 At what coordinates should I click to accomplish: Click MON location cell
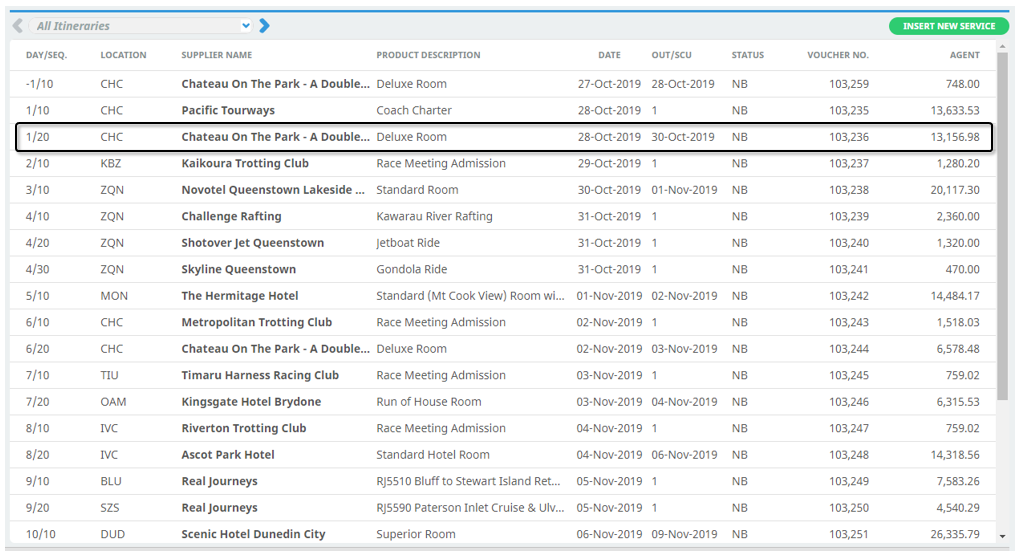(x=114, y=295)
